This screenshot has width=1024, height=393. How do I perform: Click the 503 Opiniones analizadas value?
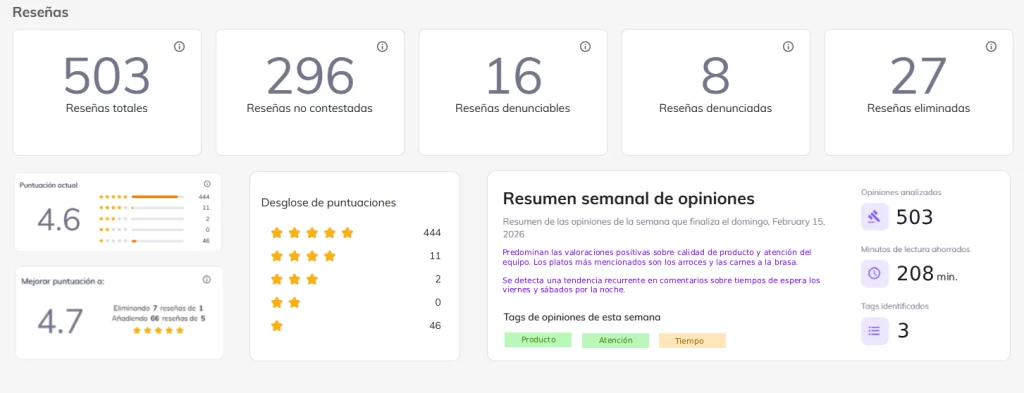[915, 217]
